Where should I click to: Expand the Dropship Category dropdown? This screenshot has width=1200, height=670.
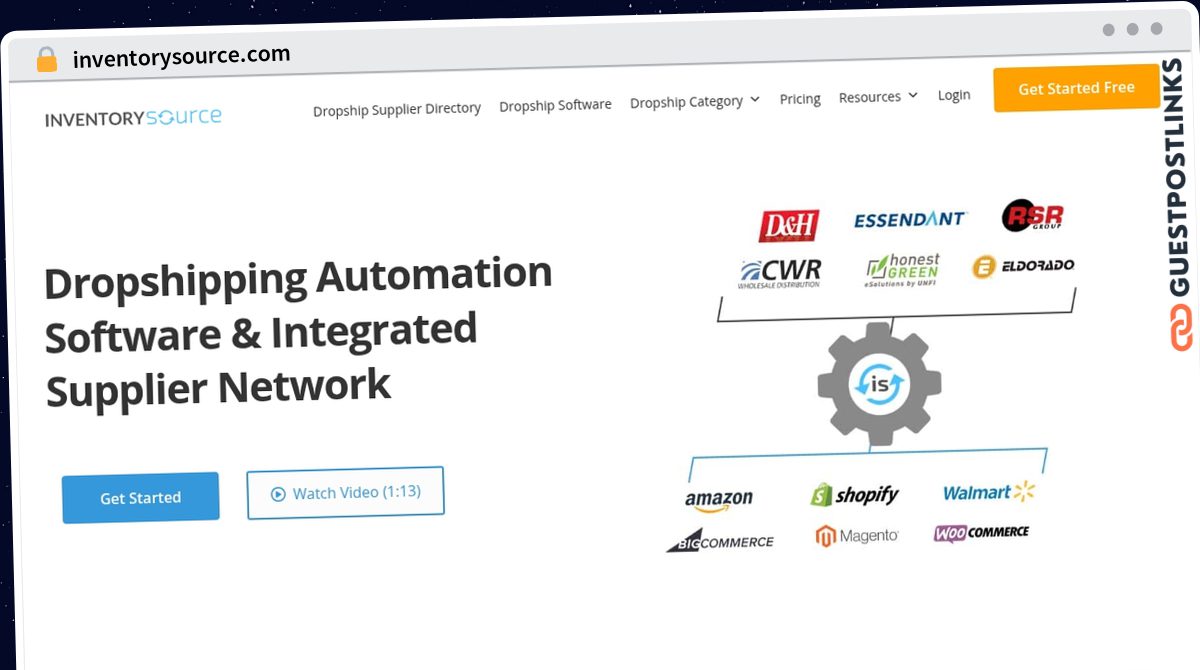pyautogui.click(x=695, y=102)
